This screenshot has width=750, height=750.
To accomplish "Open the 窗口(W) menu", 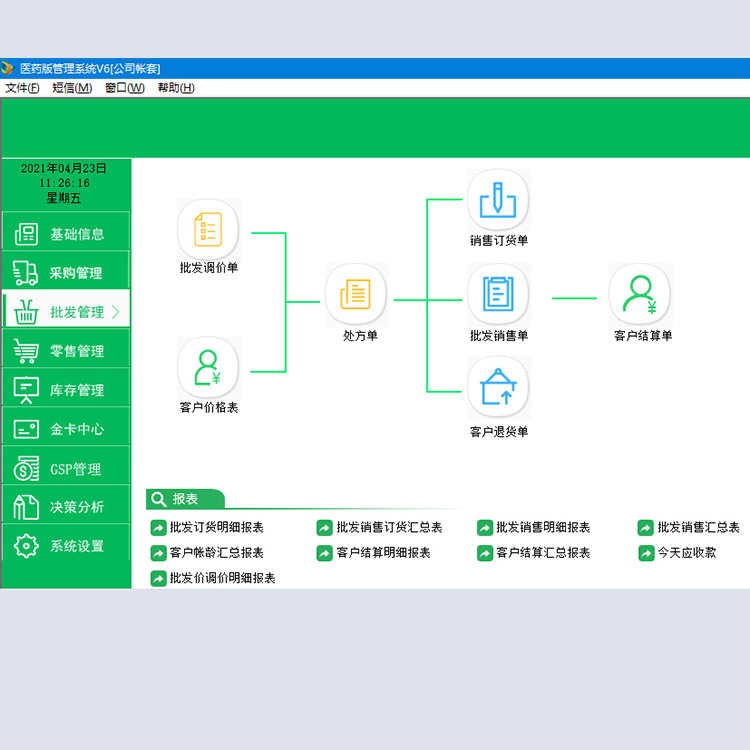I will point(124,88).
